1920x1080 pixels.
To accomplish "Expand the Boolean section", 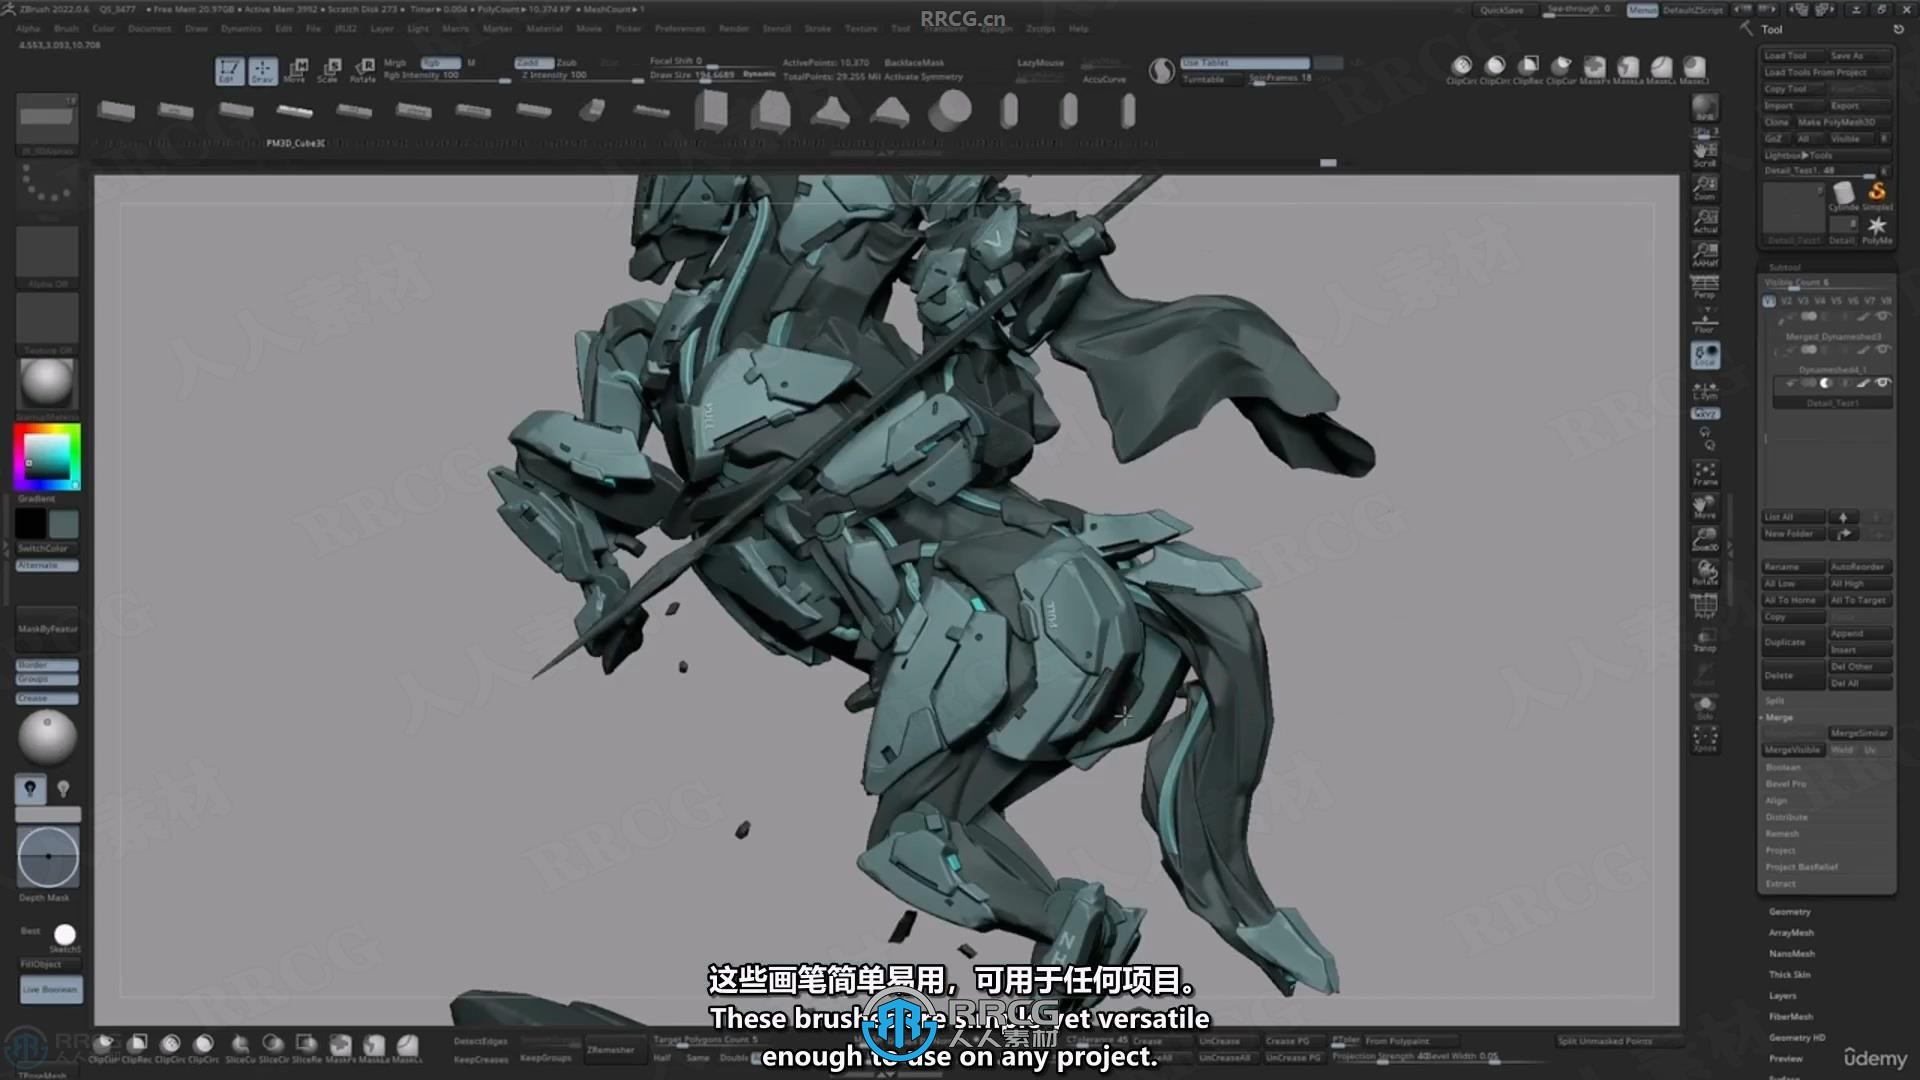I will pos(1783,767).
